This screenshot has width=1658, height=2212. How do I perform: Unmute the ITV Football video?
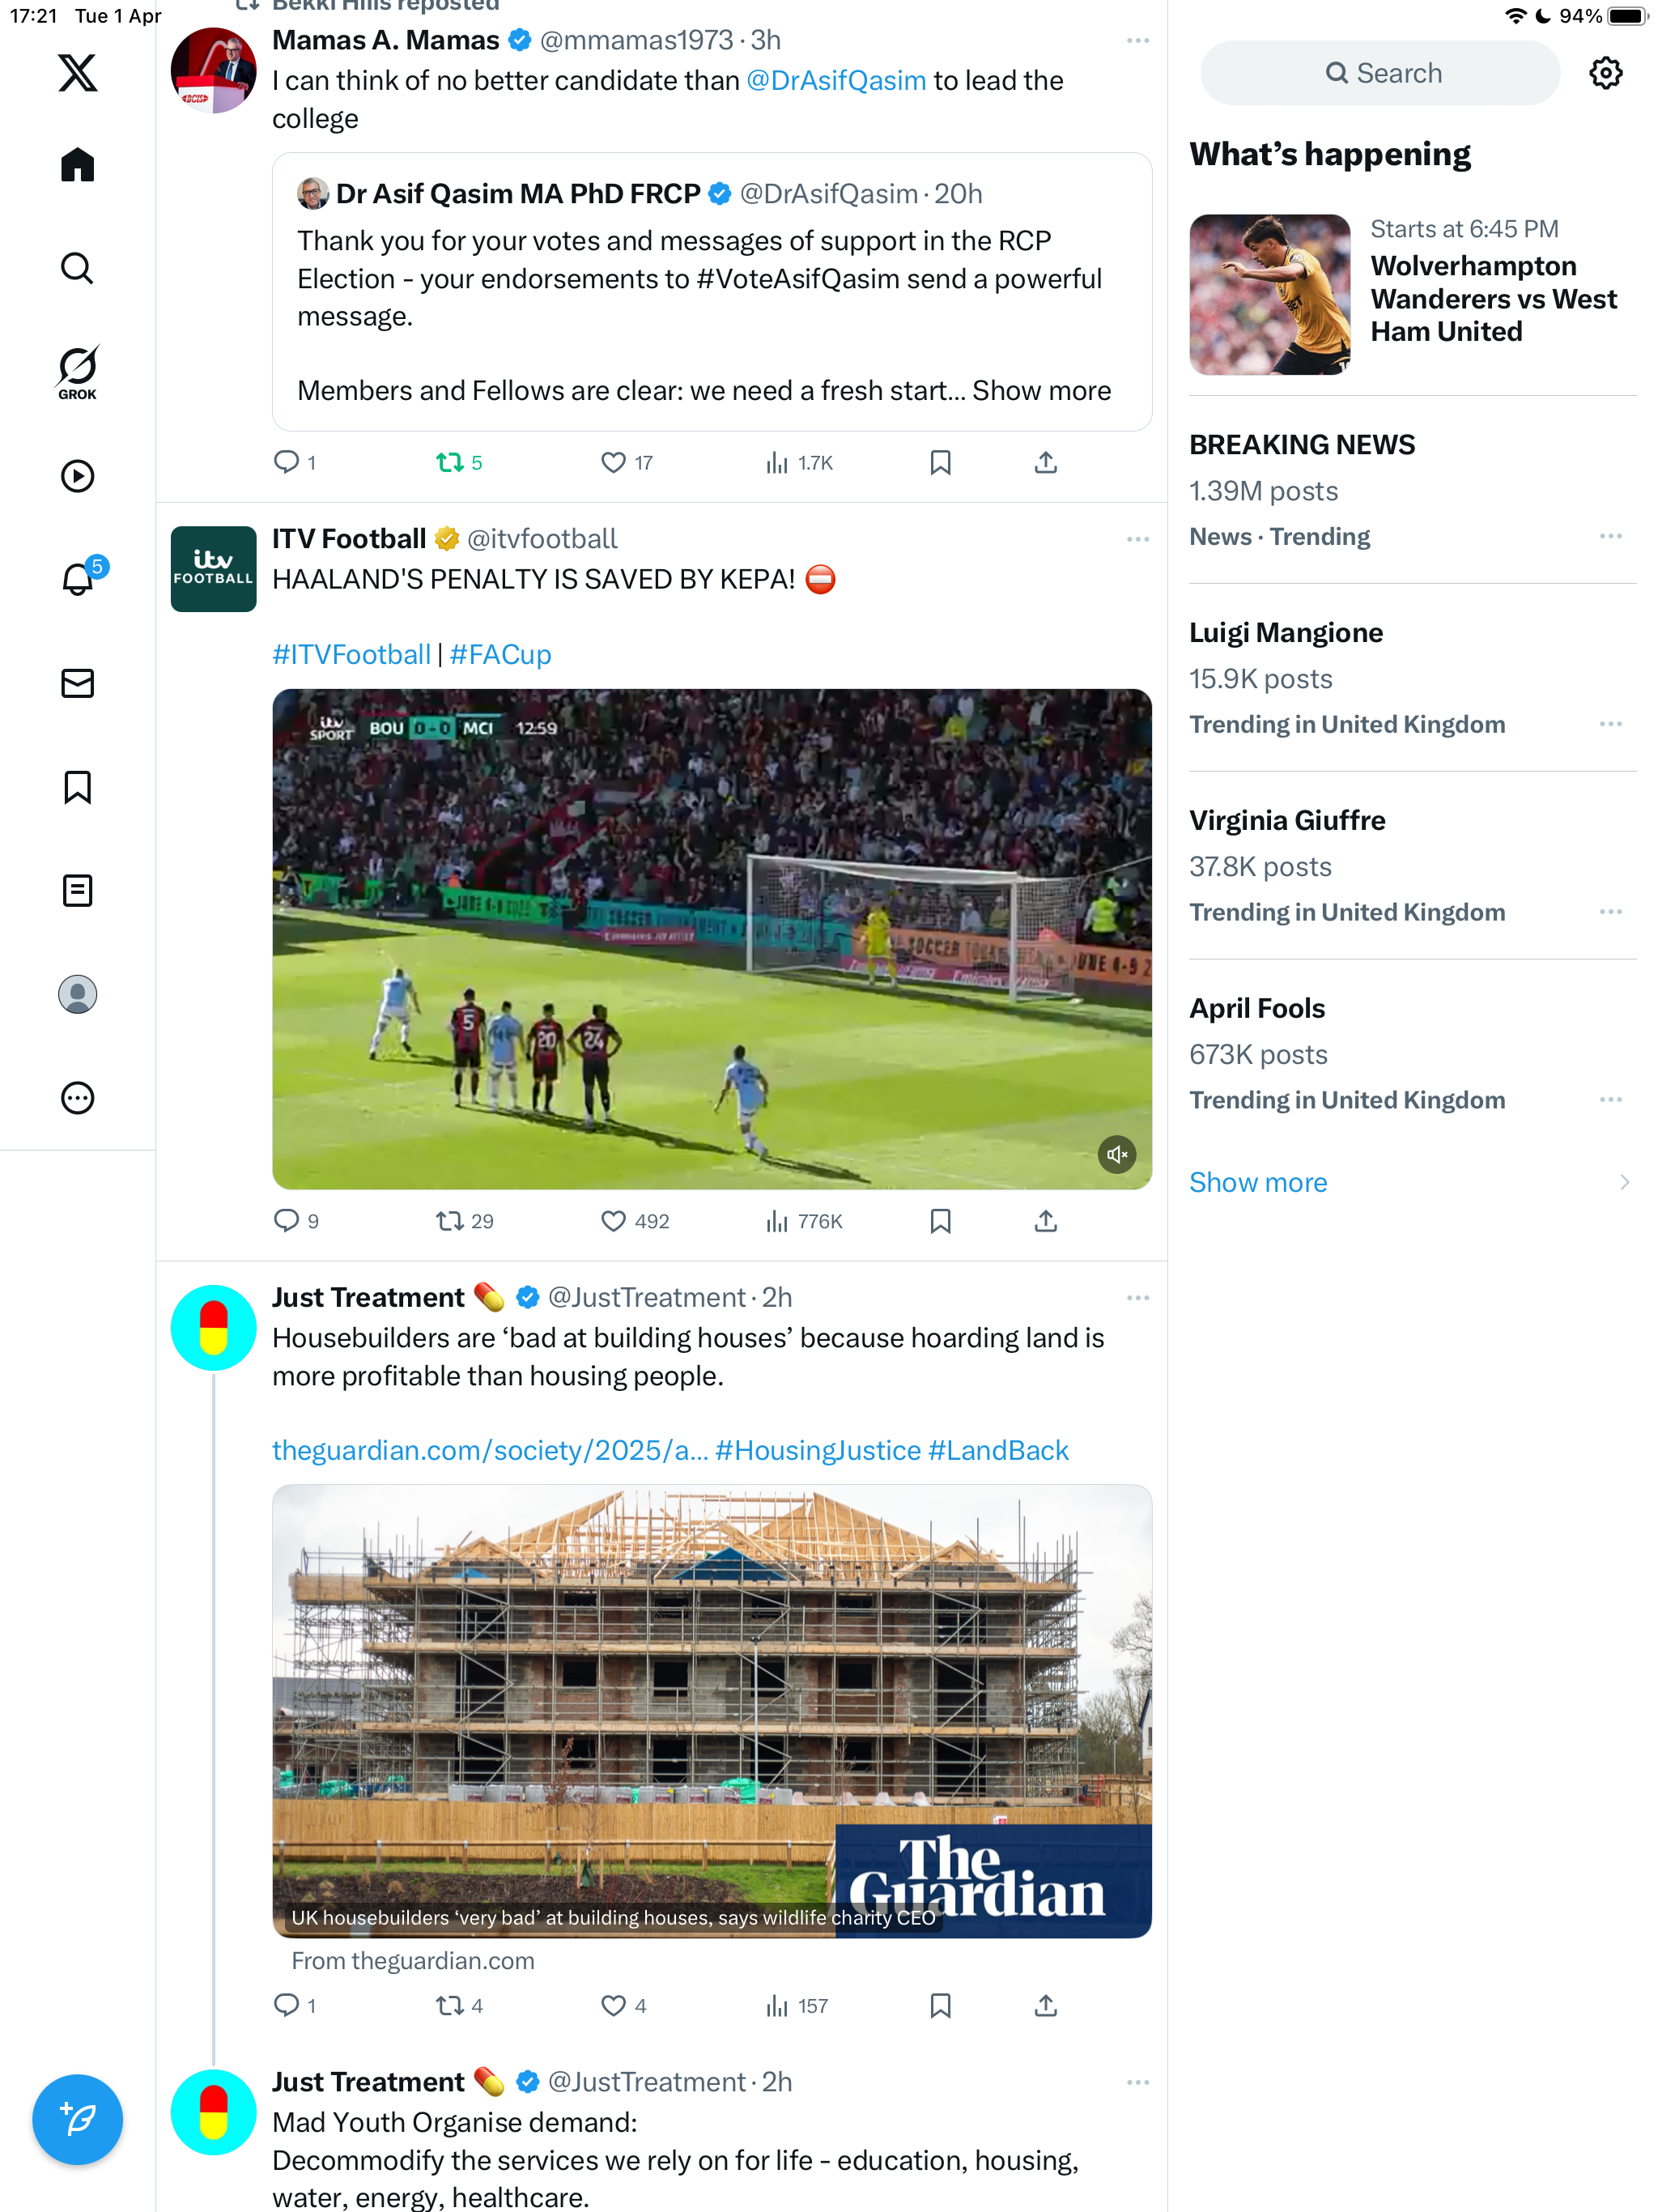[1116, 1154]
